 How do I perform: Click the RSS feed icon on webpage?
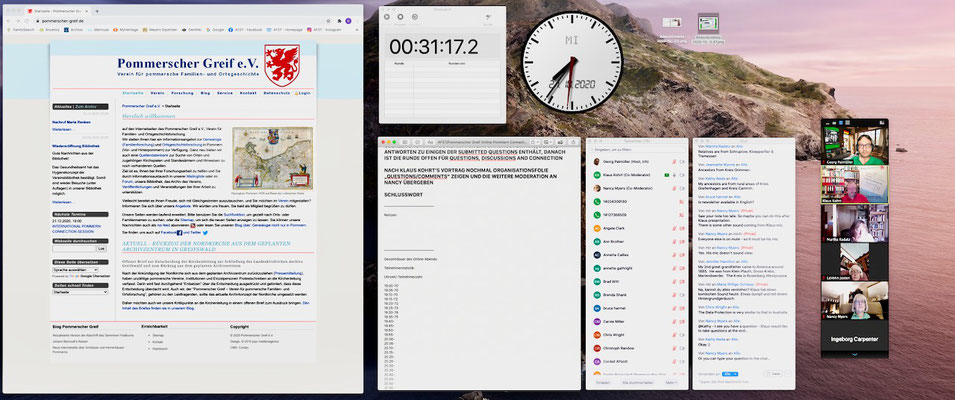193,225
